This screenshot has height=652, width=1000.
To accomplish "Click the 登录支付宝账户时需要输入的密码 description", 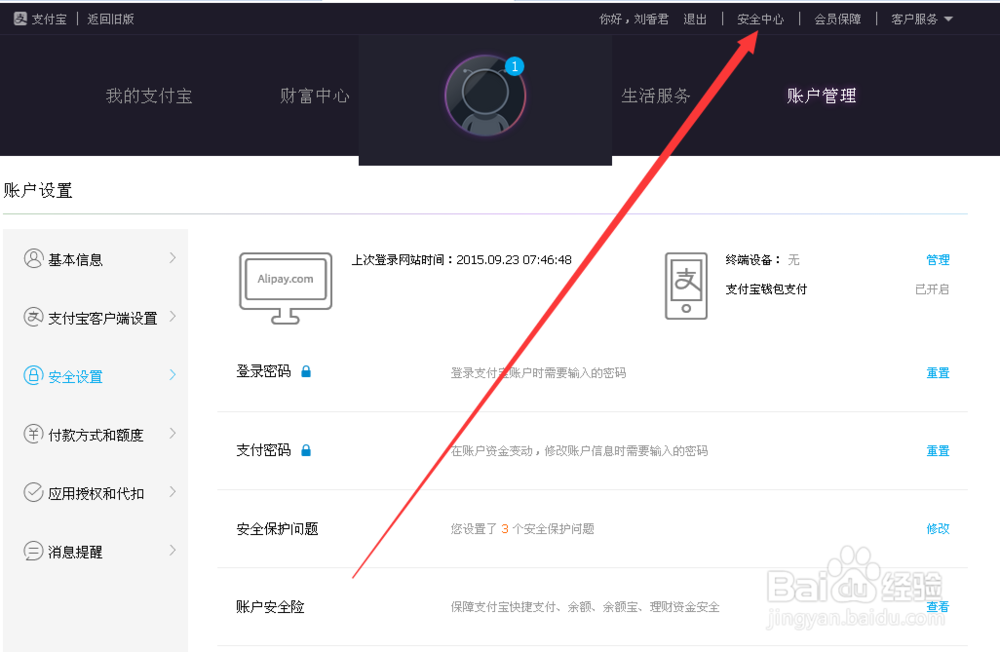I will pyautogui.click(x=538, y=373).
